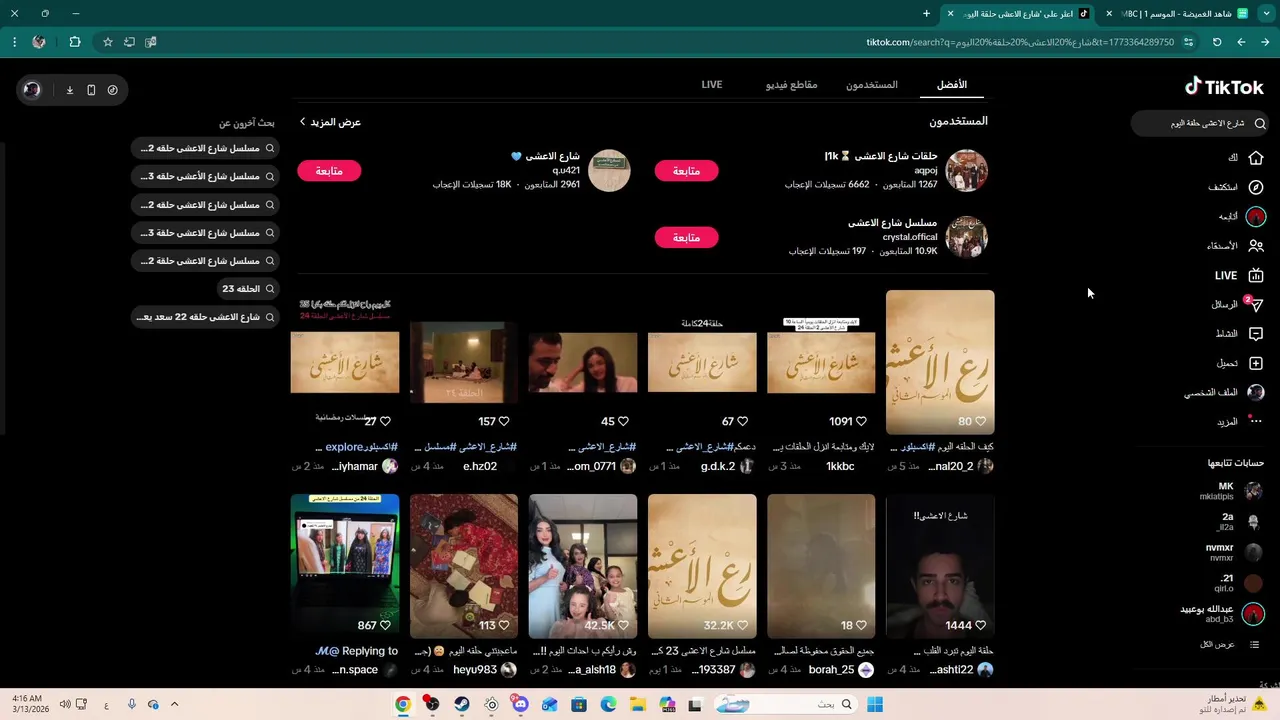Click the mobile app phone icon in the floating pill

(x=91, y=90)
